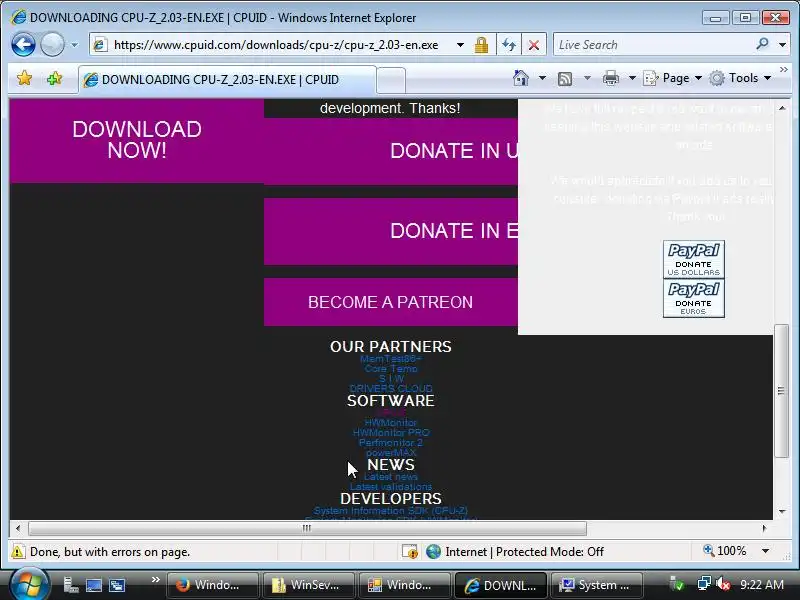Click the 100% zoom level button
The height and width of the screenshot is (600, 800).
(x=725, y=551)
